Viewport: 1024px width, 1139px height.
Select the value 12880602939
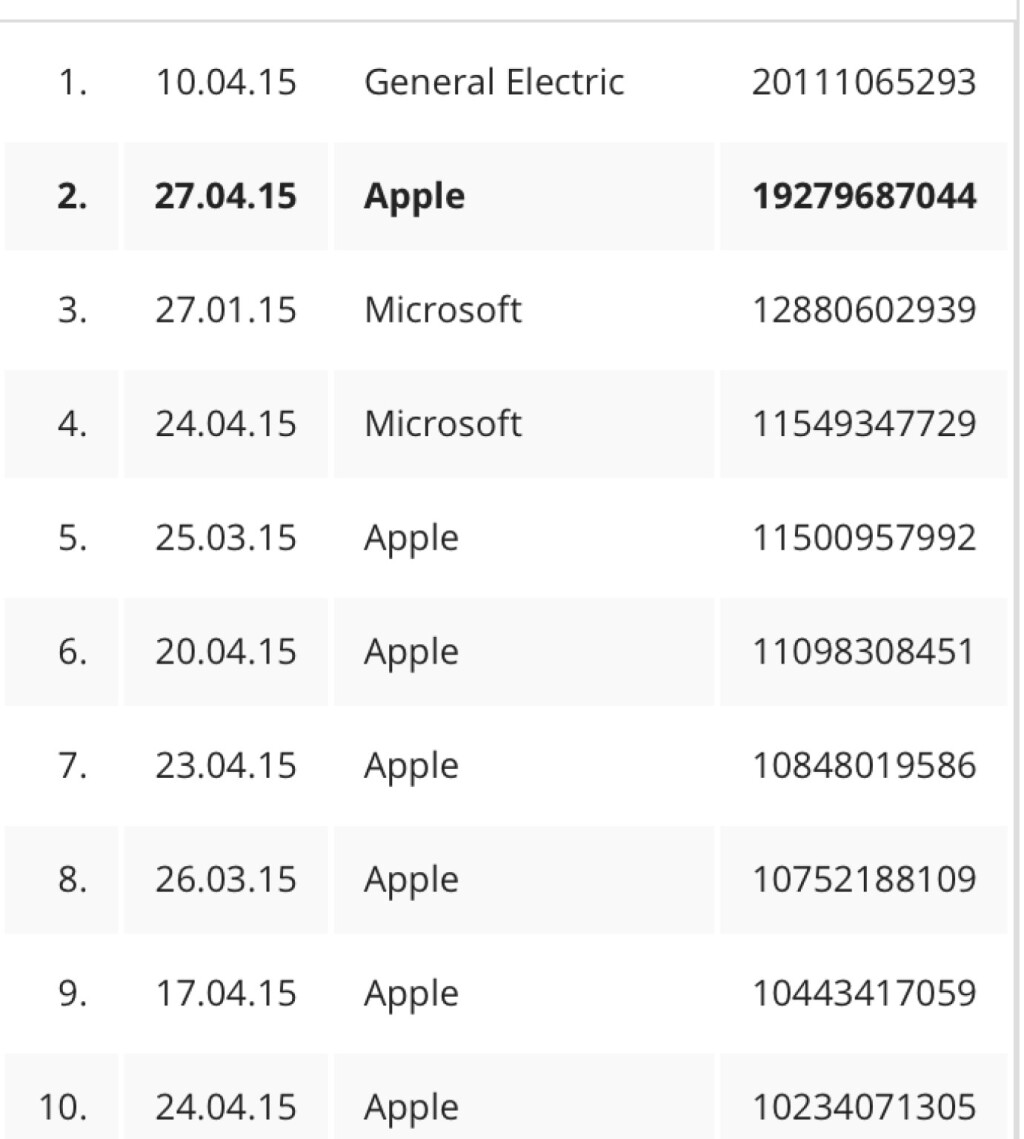[x=863, y=310]
